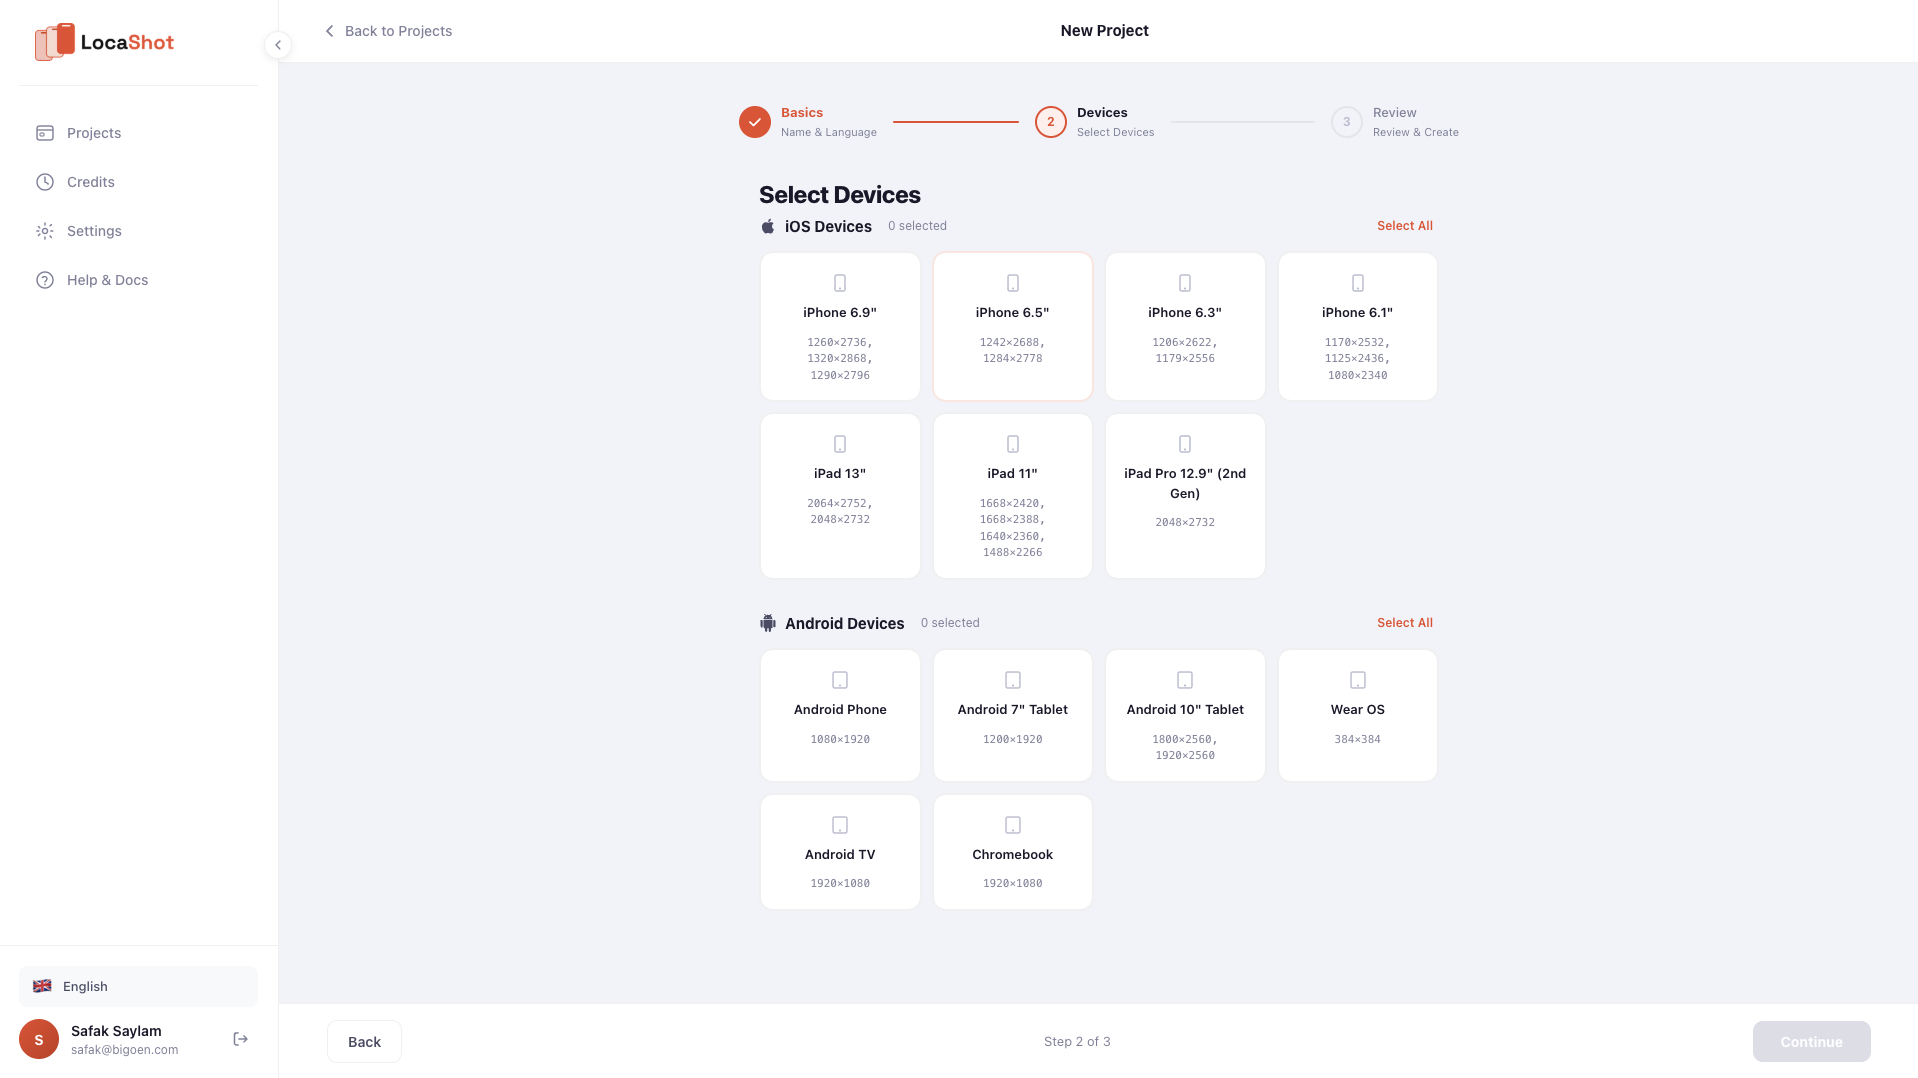Open the English language selector
Image resolution: width=1918 pixels, height=1078 pixels.
tap(137, 986)
